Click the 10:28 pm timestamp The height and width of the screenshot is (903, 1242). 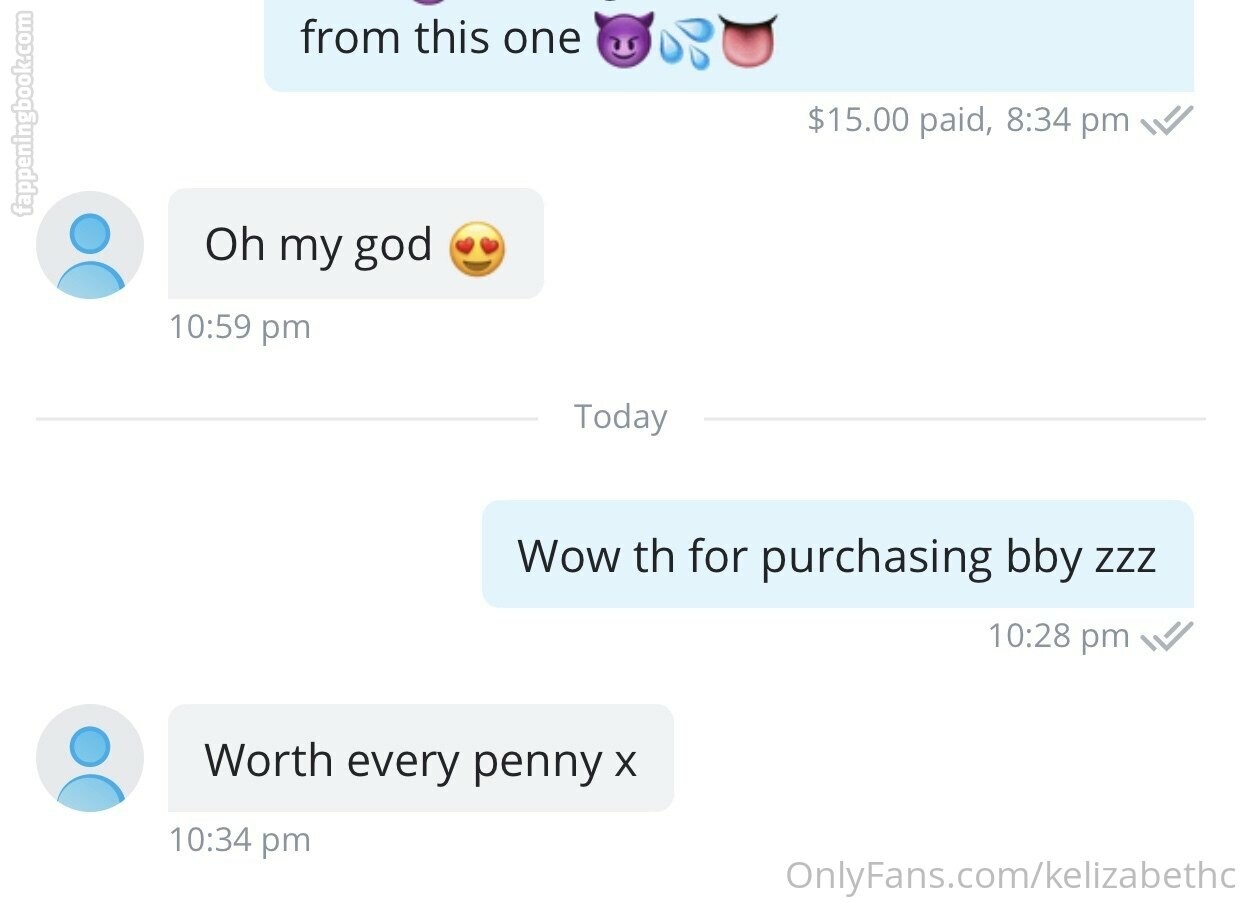pos(1059,635)
